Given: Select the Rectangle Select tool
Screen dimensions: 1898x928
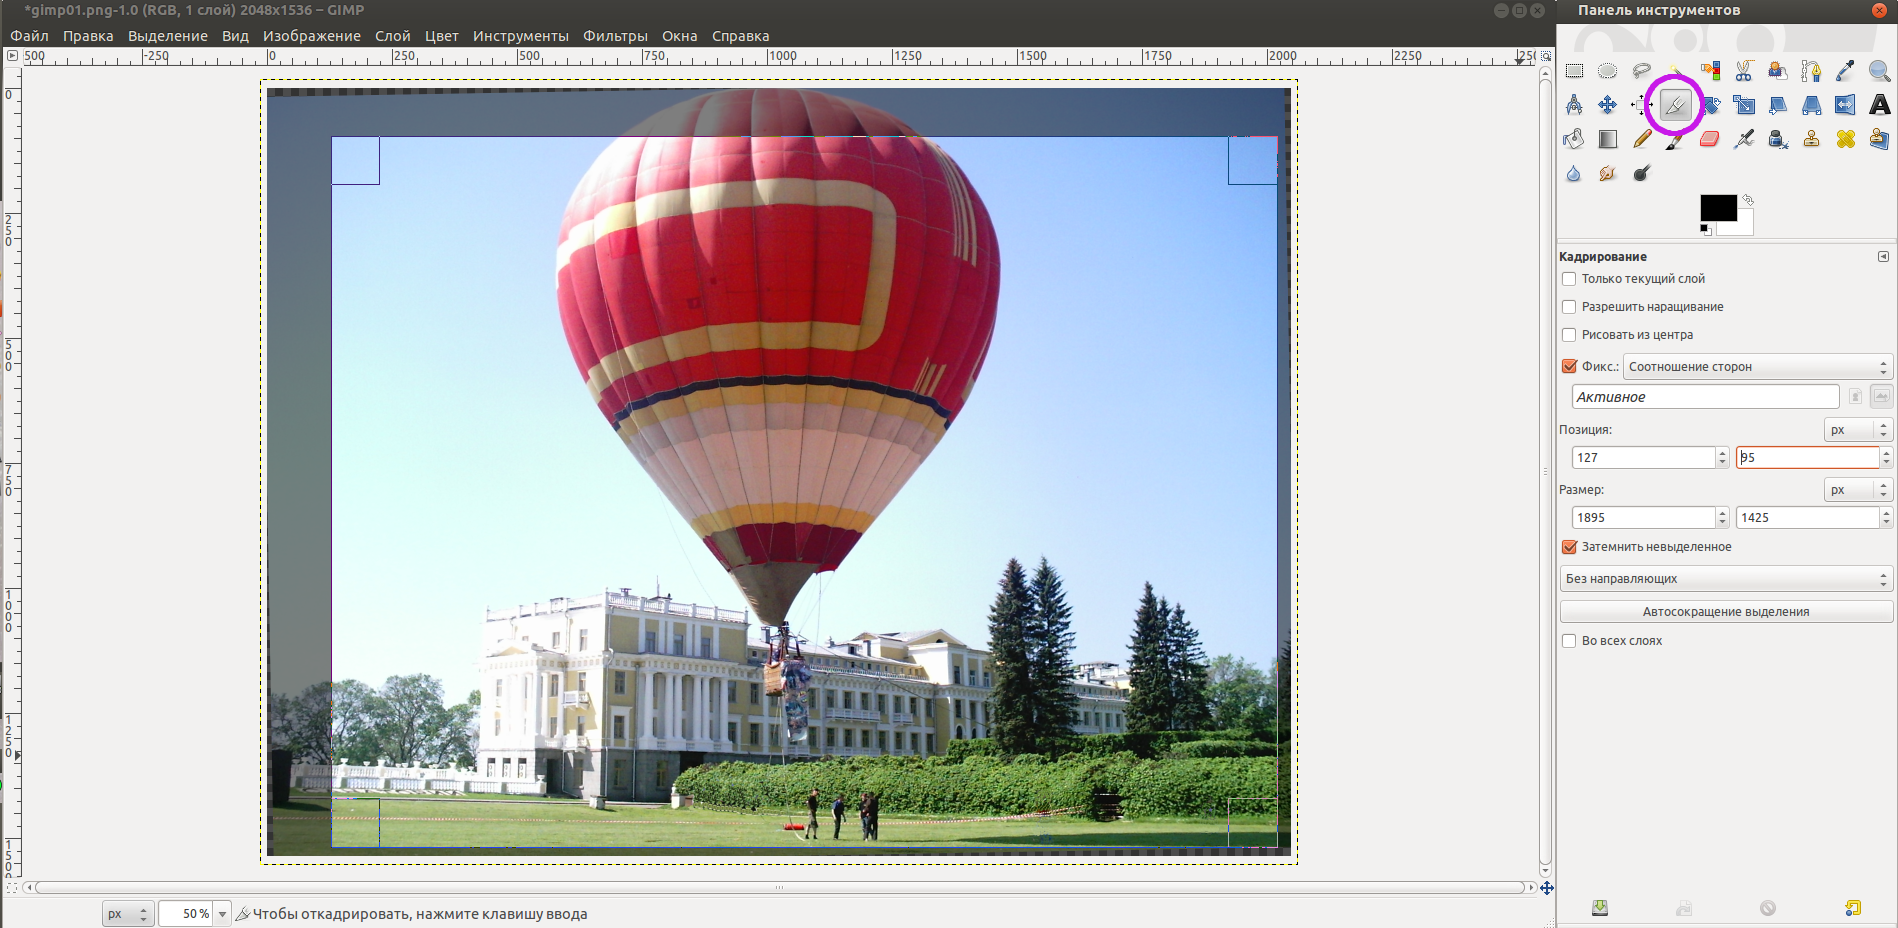Looking at the screenshot, I should 1574,71.
